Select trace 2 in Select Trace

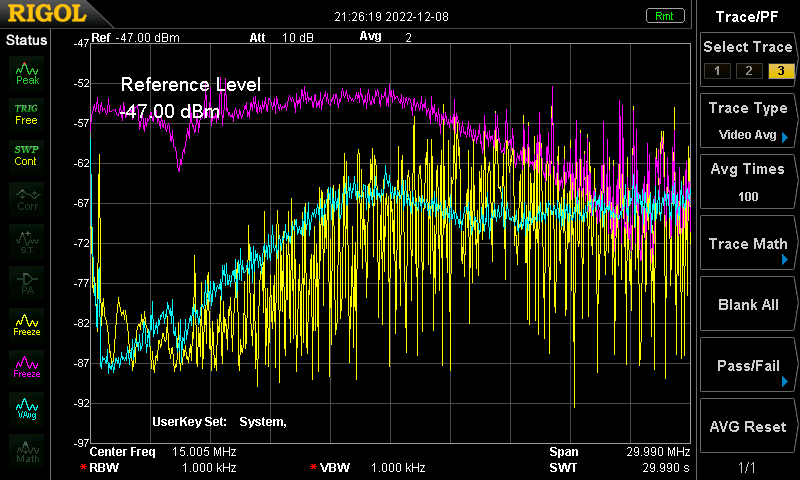click(x=747, y=70)
